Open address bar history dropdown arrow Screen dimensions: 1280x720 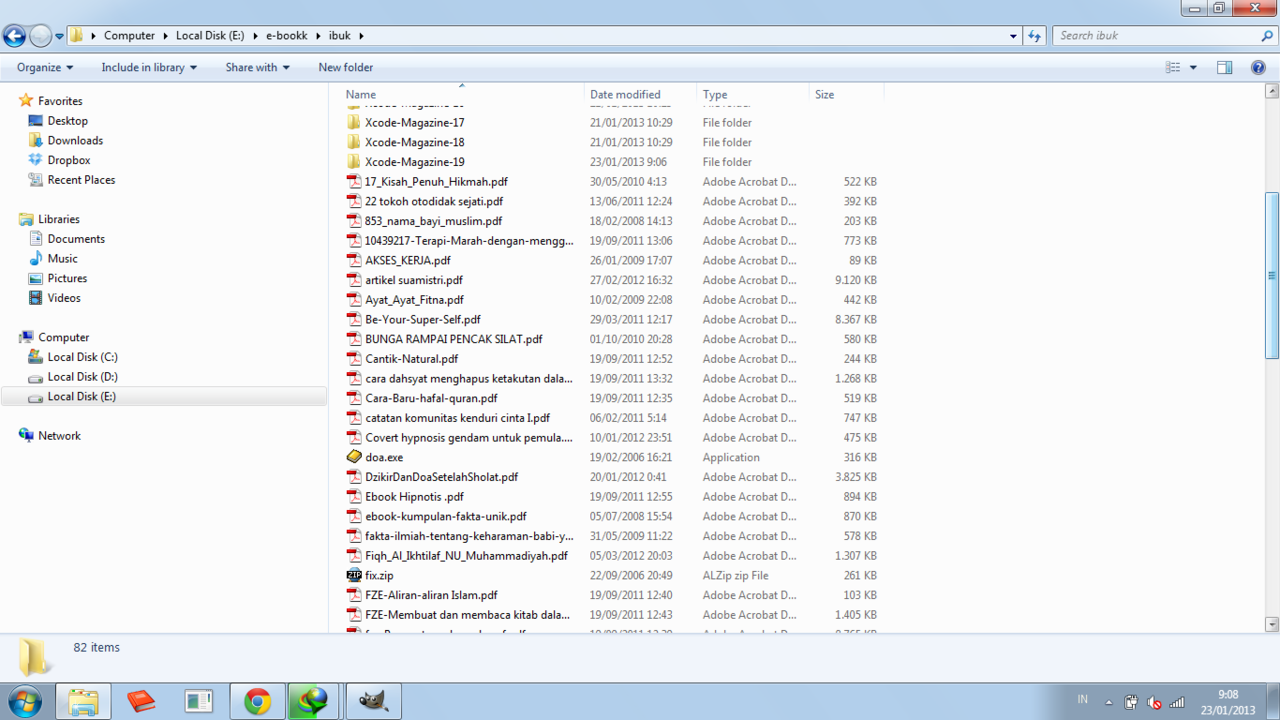[1014, 35]
